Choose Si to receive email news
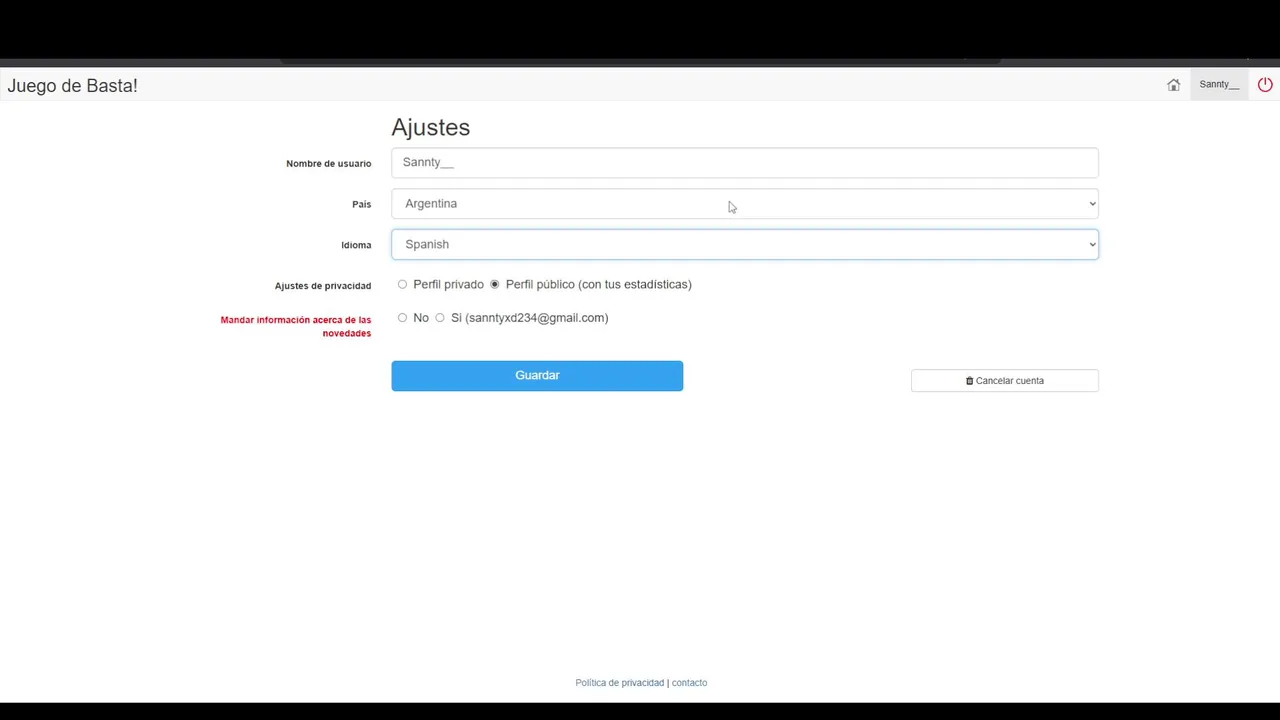This screenshot has width=1280, height=720. click(440, 318)
